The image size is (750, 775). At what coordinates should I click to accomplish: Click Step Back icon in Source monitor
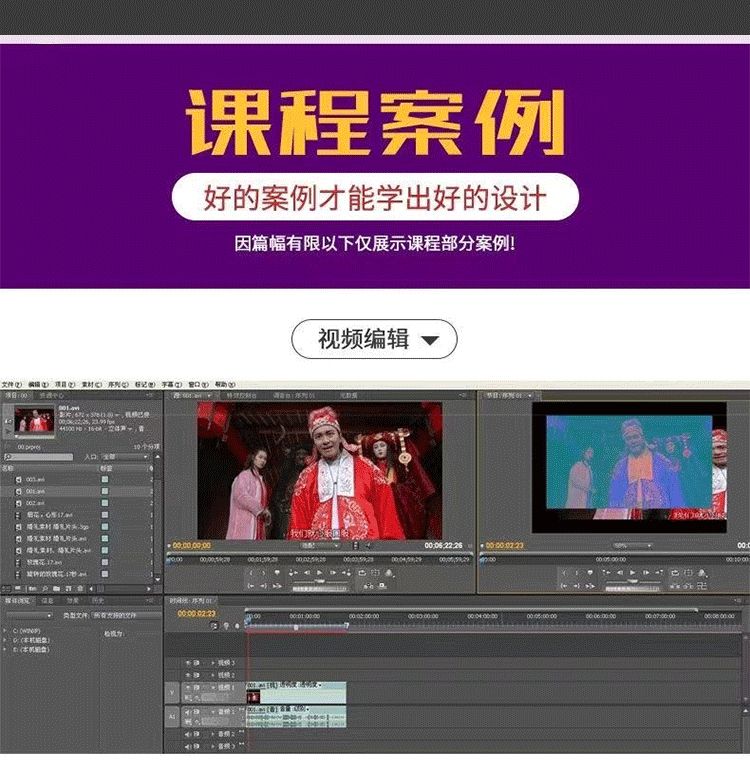coord(307,573)
